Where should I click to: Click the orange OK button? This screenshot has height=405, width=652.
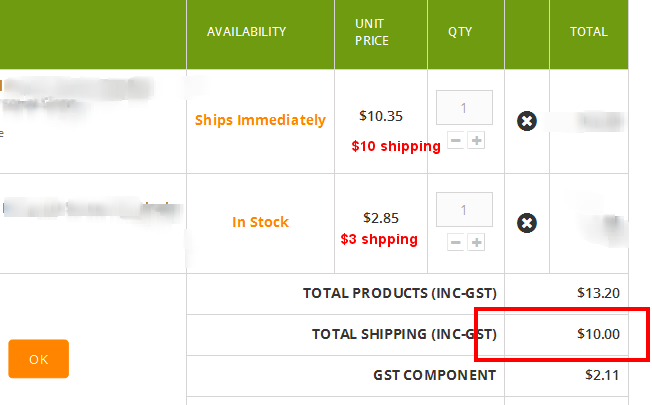pyautogui.click(x=39, y=359)
